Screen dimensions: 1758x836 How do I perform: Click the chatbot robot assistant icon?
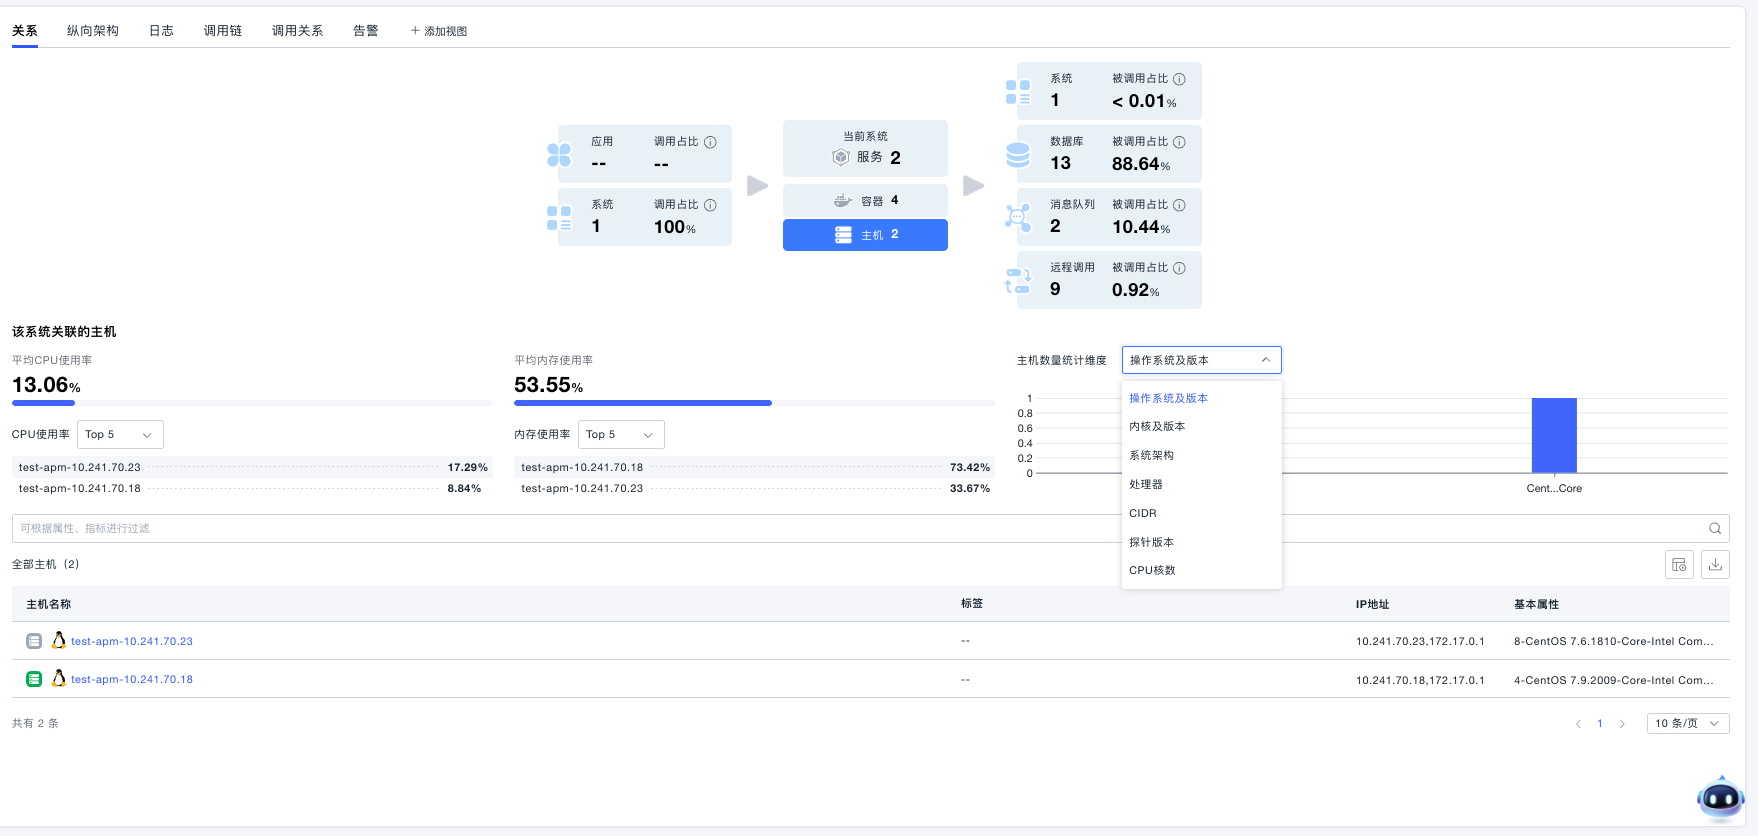[x=1720, y=798]
